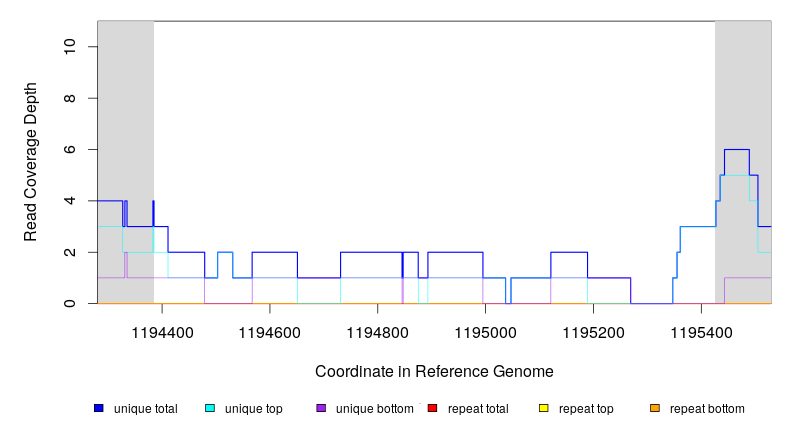Select the yellow repeat top legend swatch
The width and height of the screenshot is (792, 432).
[x=544, y=408]
